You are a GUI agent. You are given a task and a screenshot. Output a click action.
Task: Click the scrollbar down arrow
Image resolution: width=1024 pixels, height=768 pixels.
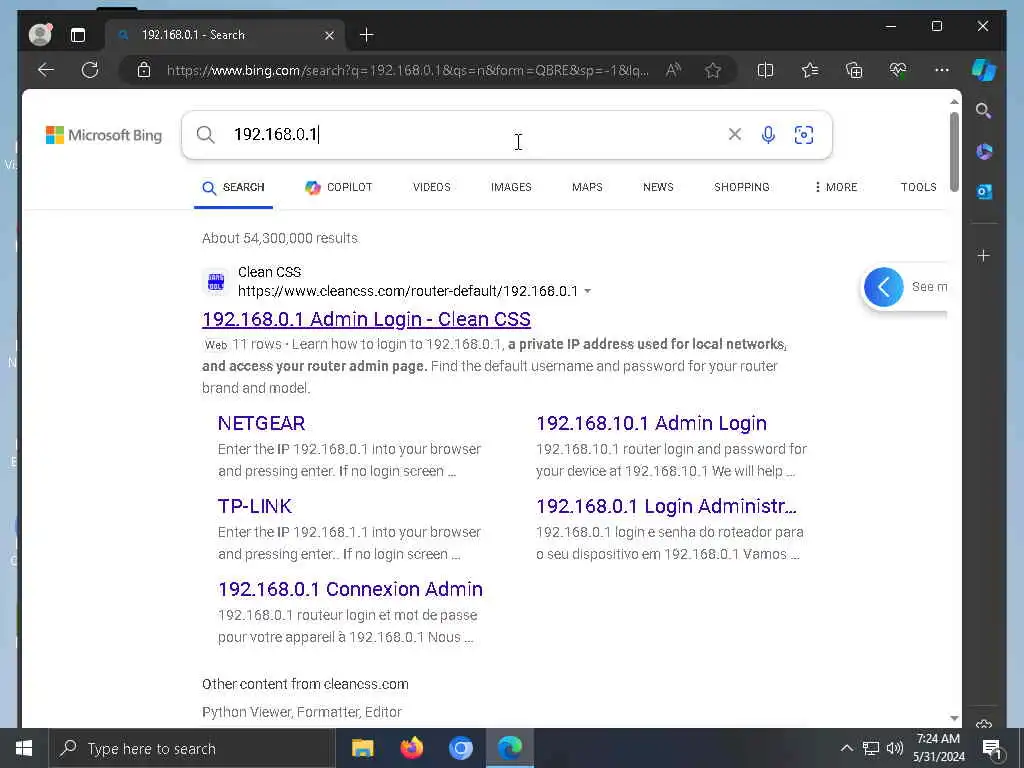coord(954,718)
